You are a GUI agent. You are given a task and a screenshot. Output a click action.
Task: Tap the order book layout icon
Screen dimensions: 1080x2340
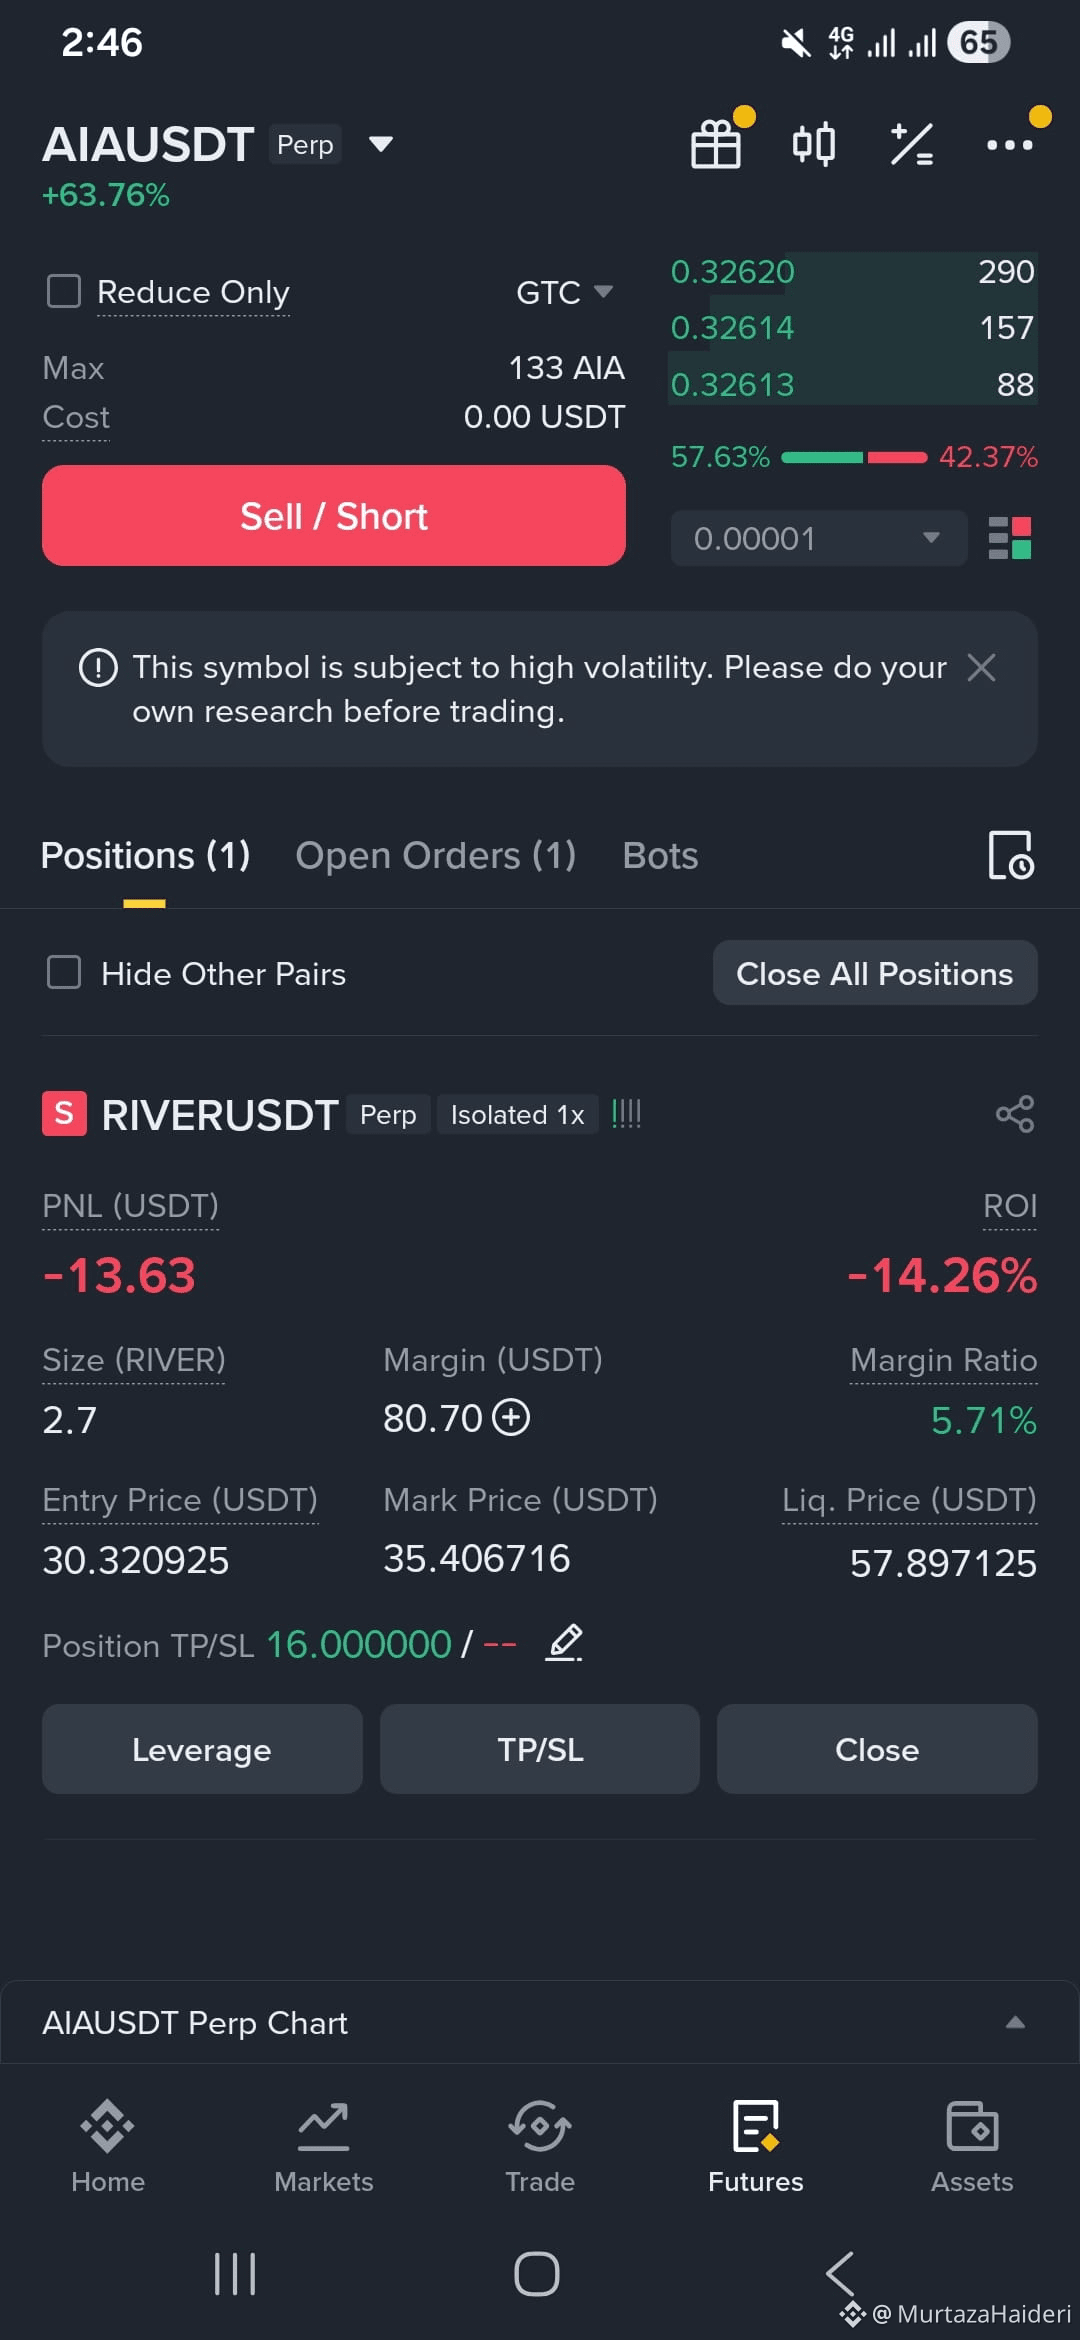pos(1010,538)
